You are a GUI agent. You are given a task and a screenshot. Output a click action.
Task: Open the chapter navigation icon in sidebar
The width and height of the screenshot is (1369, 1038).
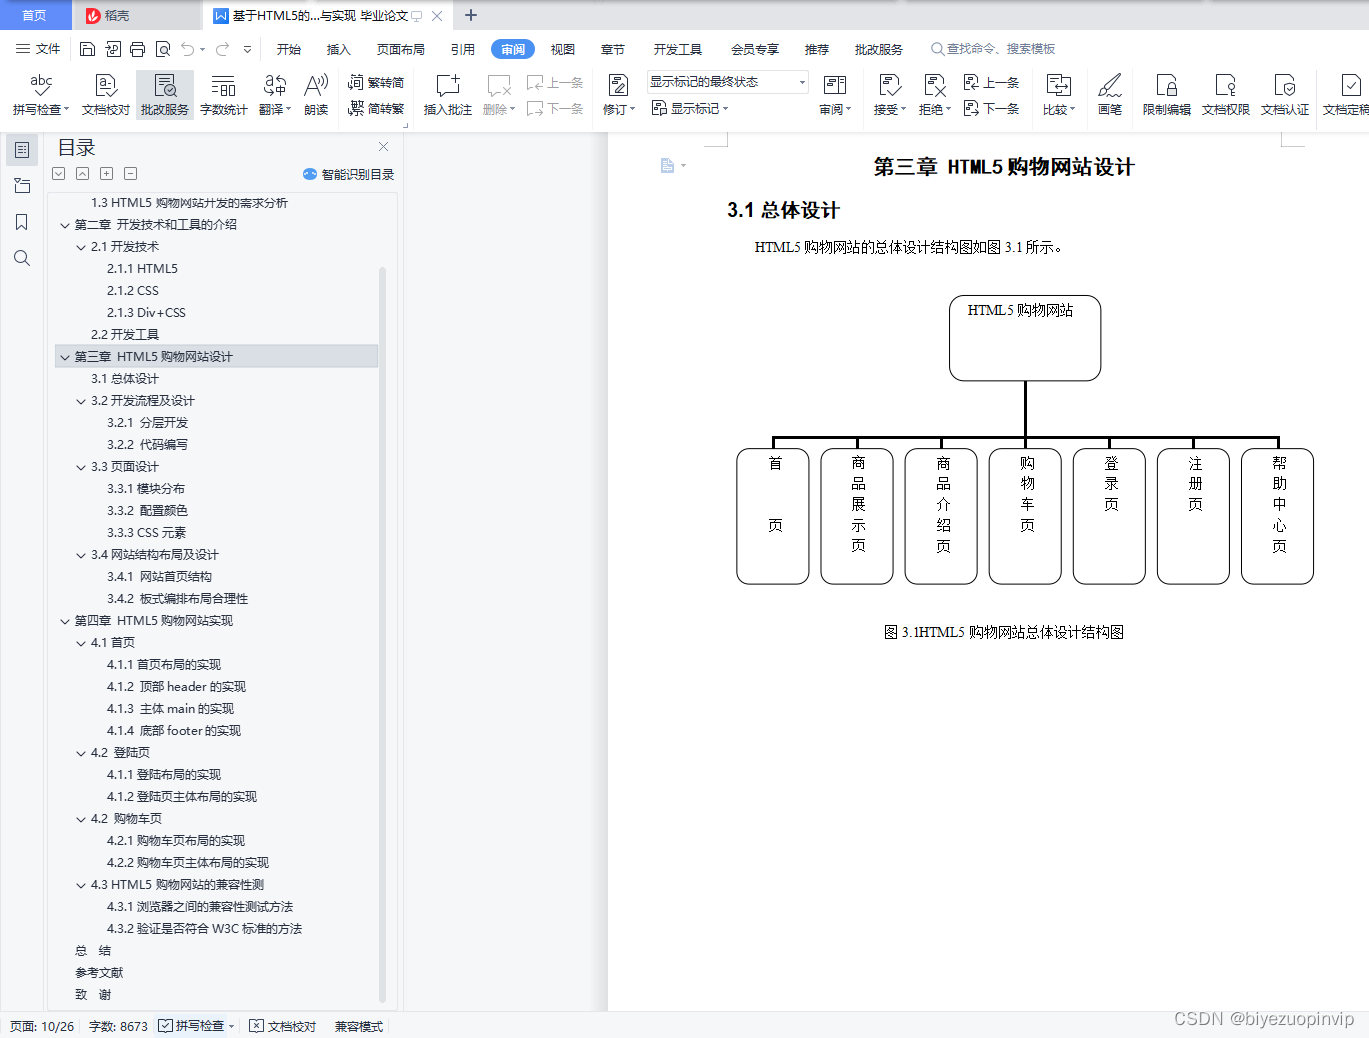(21, 186)
